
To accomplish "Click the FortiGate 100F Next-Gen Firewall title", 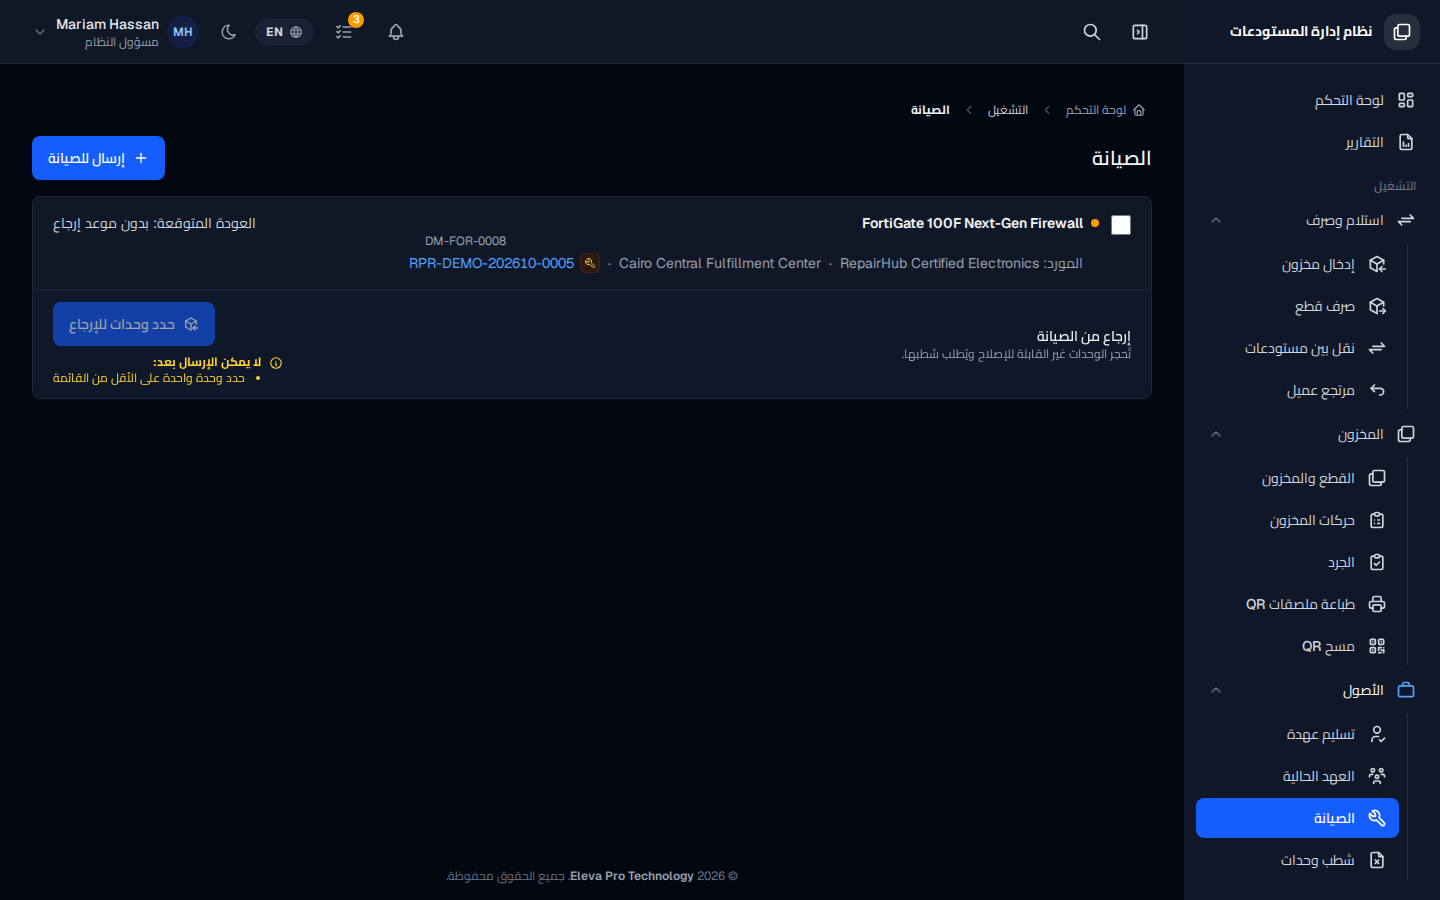I will coord(972,223).
